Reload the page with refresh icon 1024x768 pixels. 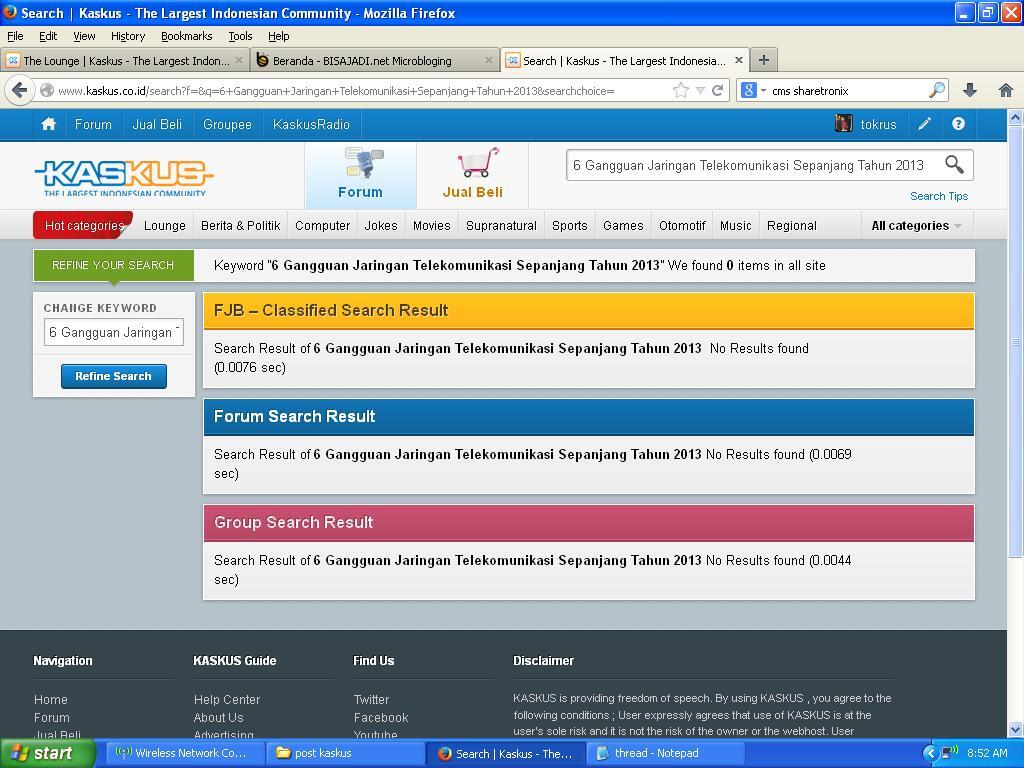coord(717,90)
